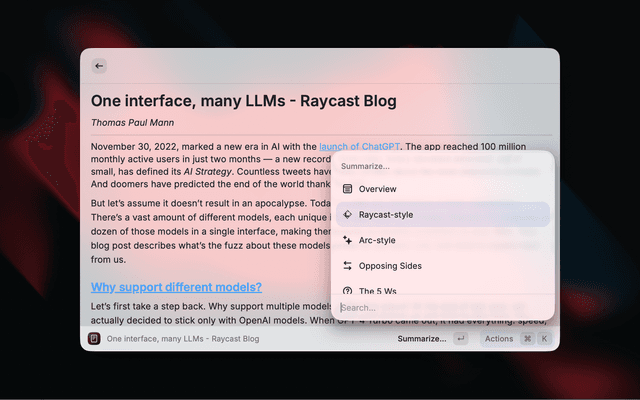640x400 pixels.
Task: Open the Actions menu
Action: 499,339
